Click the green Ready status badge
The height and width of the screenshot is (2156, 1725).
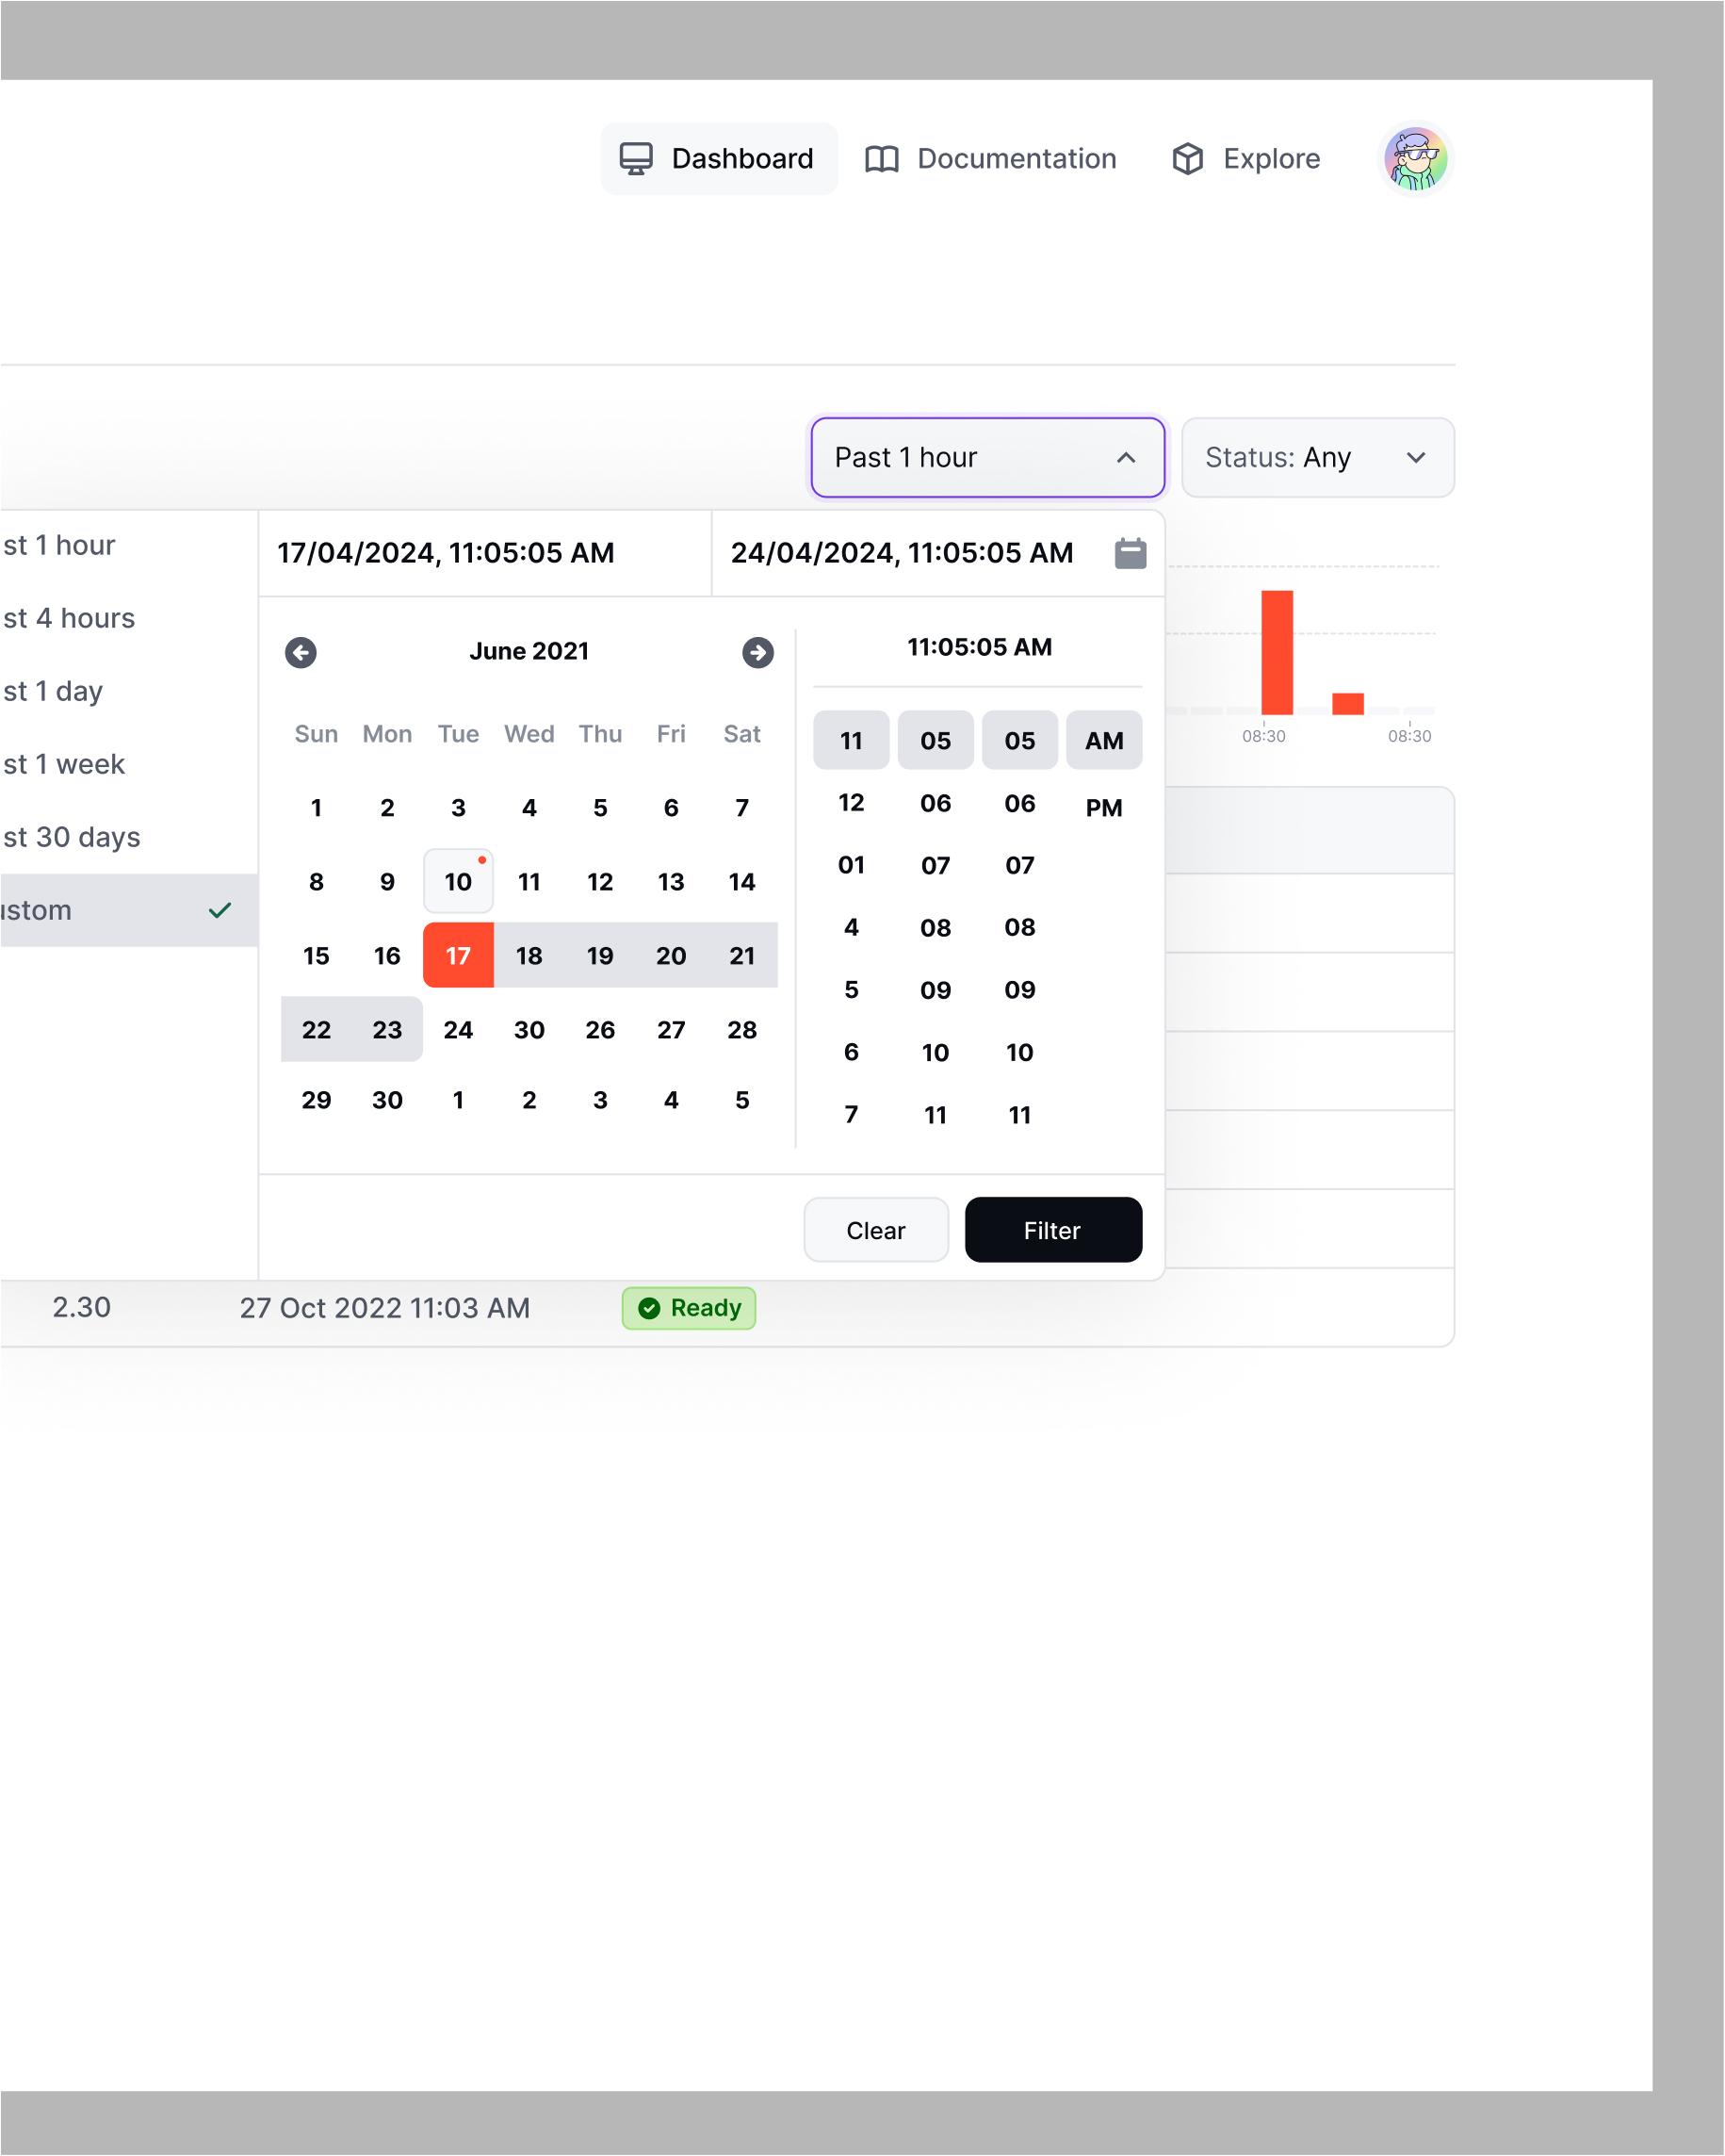(688, 1308)
